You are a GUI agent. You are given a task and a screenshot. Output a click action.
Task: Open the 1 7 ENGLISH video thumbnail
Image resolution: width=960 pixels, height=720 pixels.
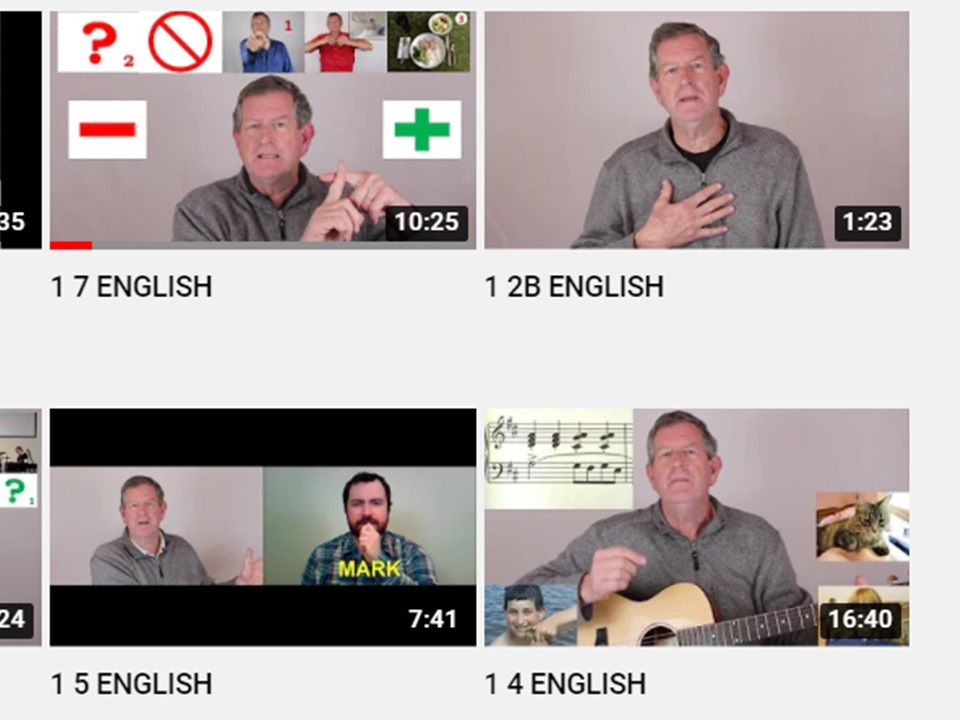point(263,130)
